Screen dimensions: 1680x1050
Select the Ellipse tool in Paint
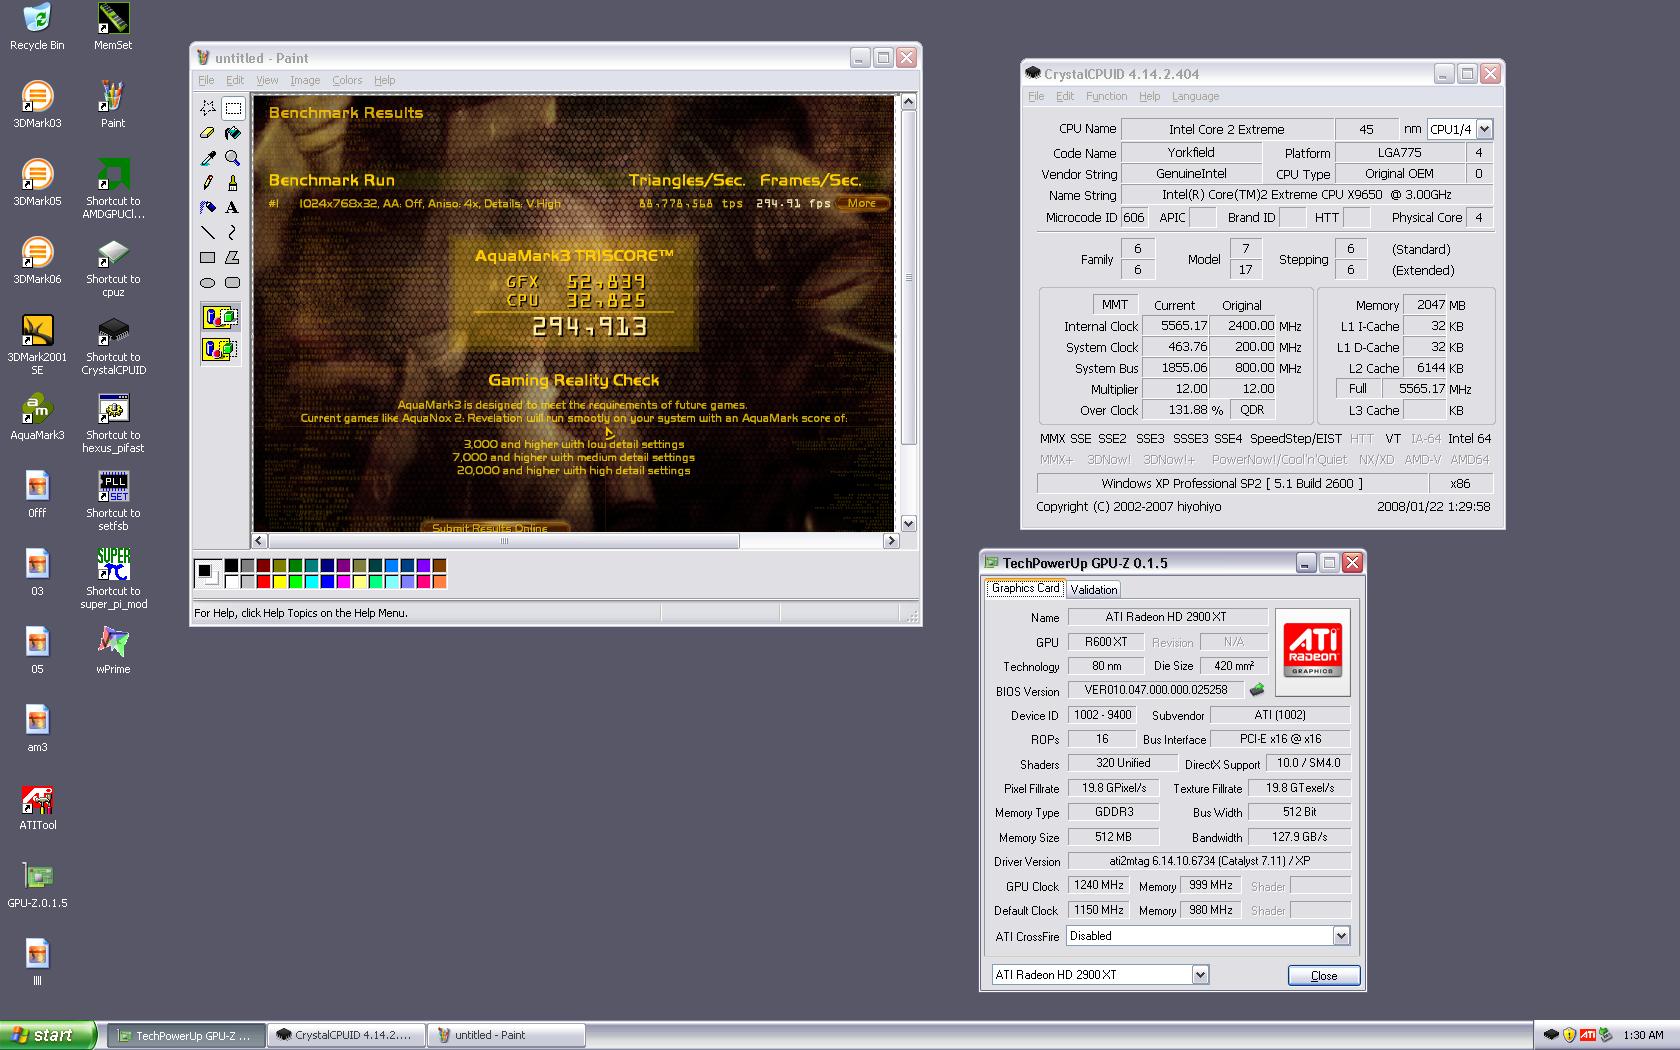[x=208, y=283]
